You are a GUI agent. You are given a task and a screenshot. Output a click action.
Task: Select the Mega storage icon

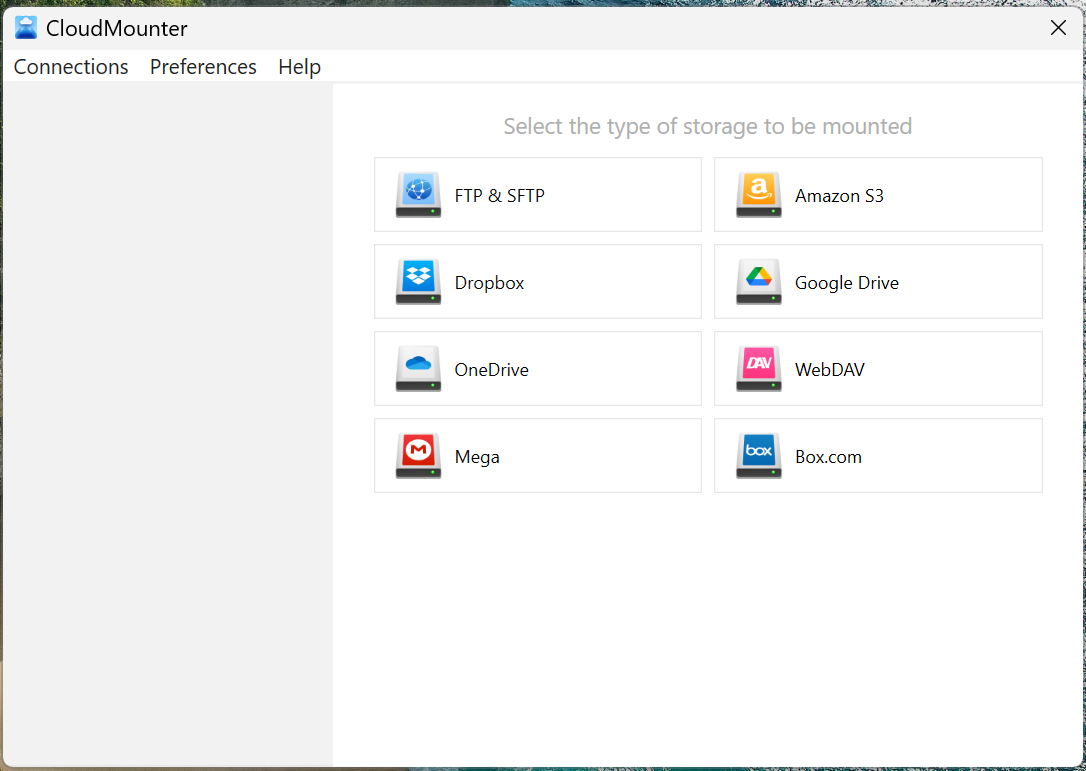pos(417,455)
